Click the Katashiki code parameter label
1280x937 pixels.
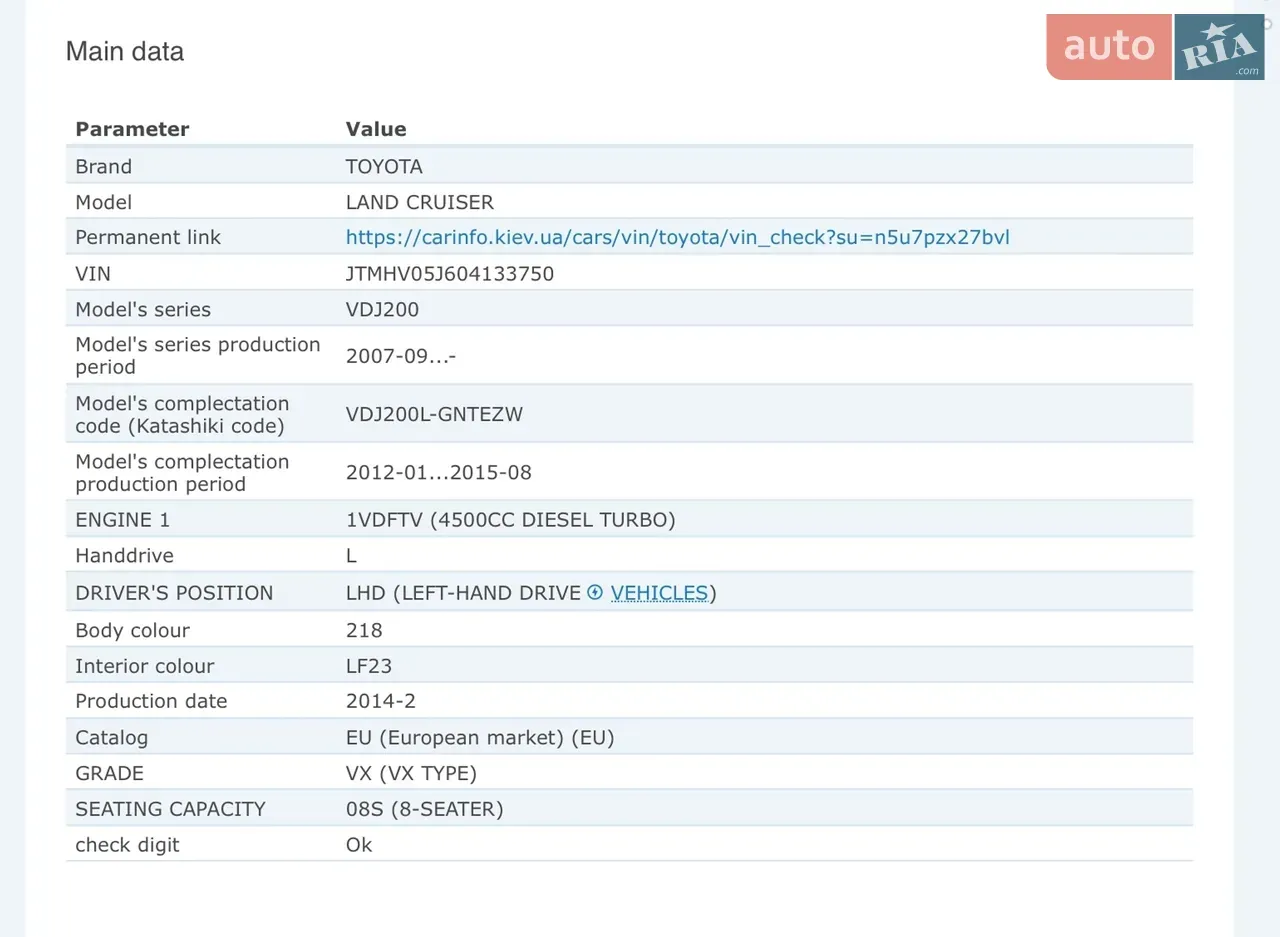182,414
